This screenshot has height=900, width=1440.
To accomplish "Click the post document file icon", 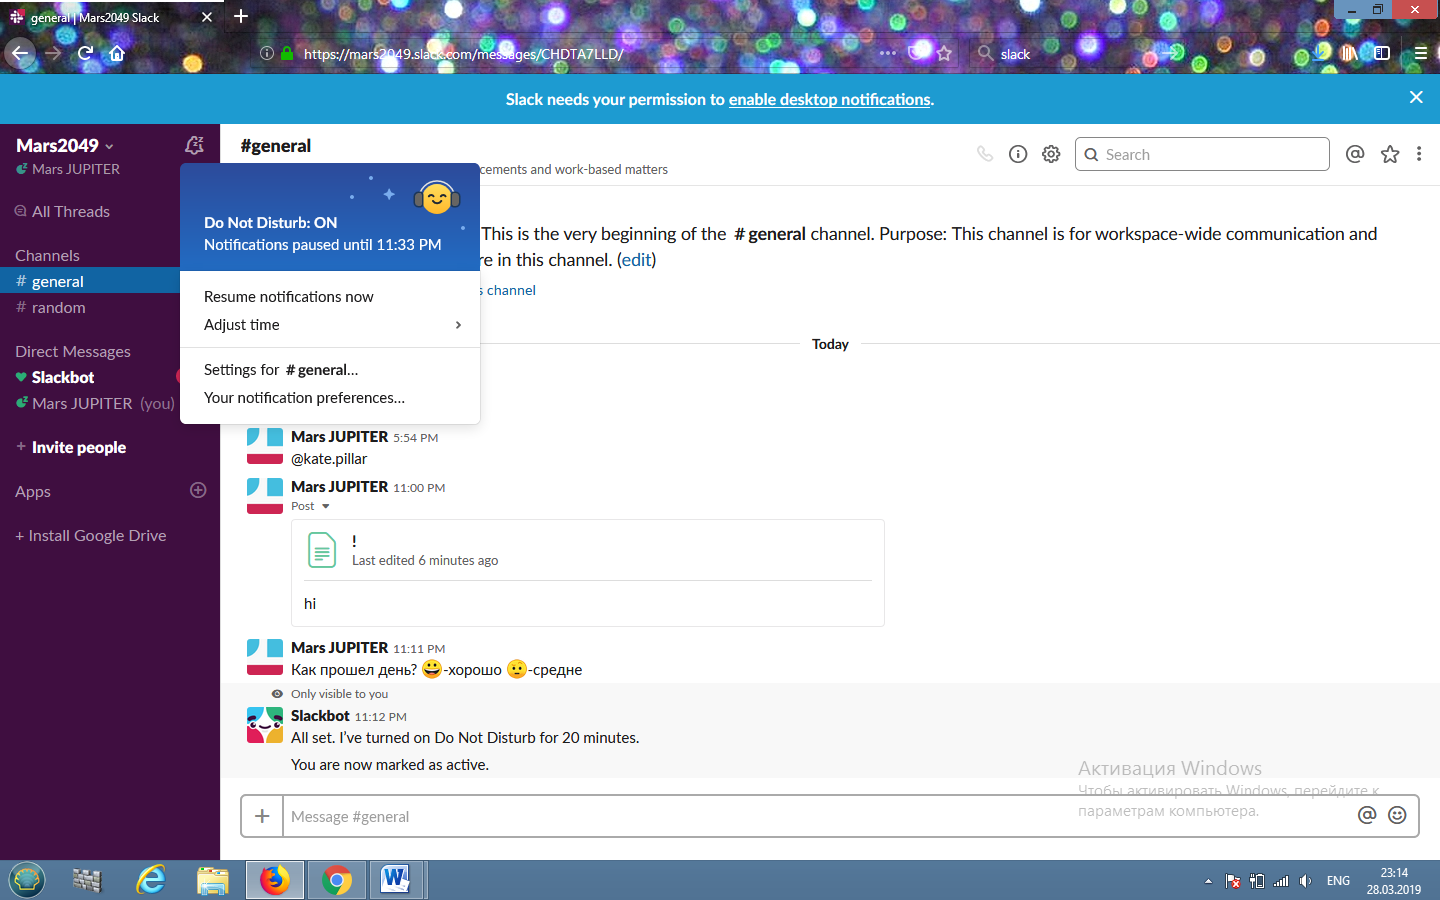I will [322, 550].
